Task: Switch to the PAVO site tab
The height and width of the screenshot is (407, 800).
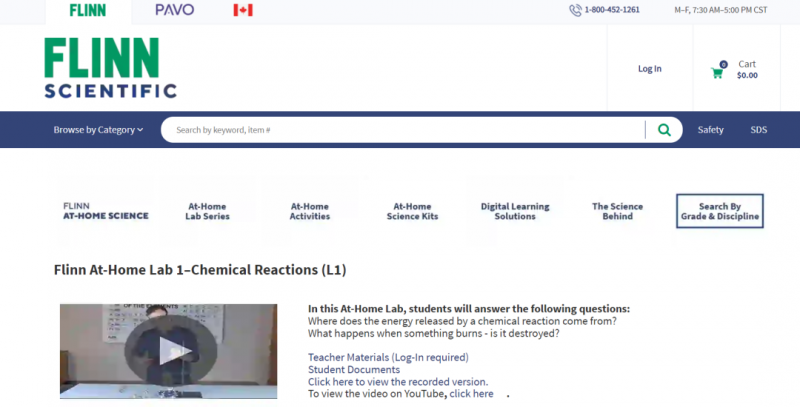Action: tap(174, 10)
